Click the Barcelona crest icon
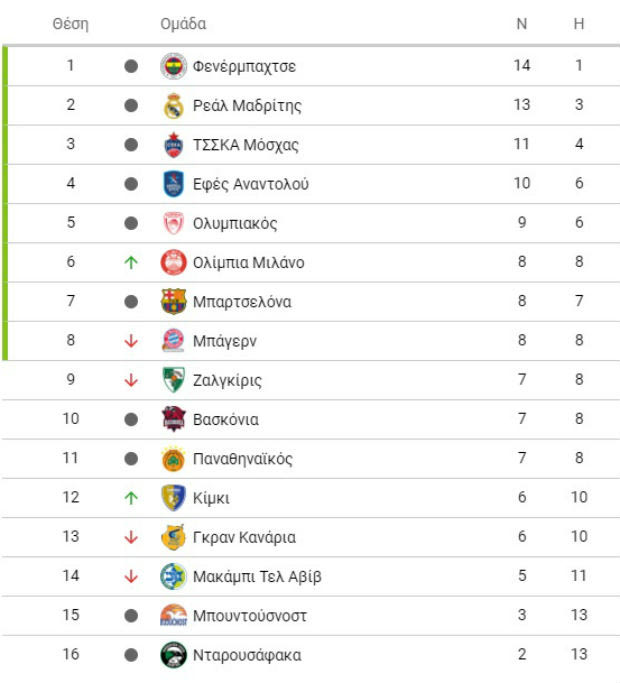Image resolution: width=620 pixels, height=683 pixels. tap(173, 301)
